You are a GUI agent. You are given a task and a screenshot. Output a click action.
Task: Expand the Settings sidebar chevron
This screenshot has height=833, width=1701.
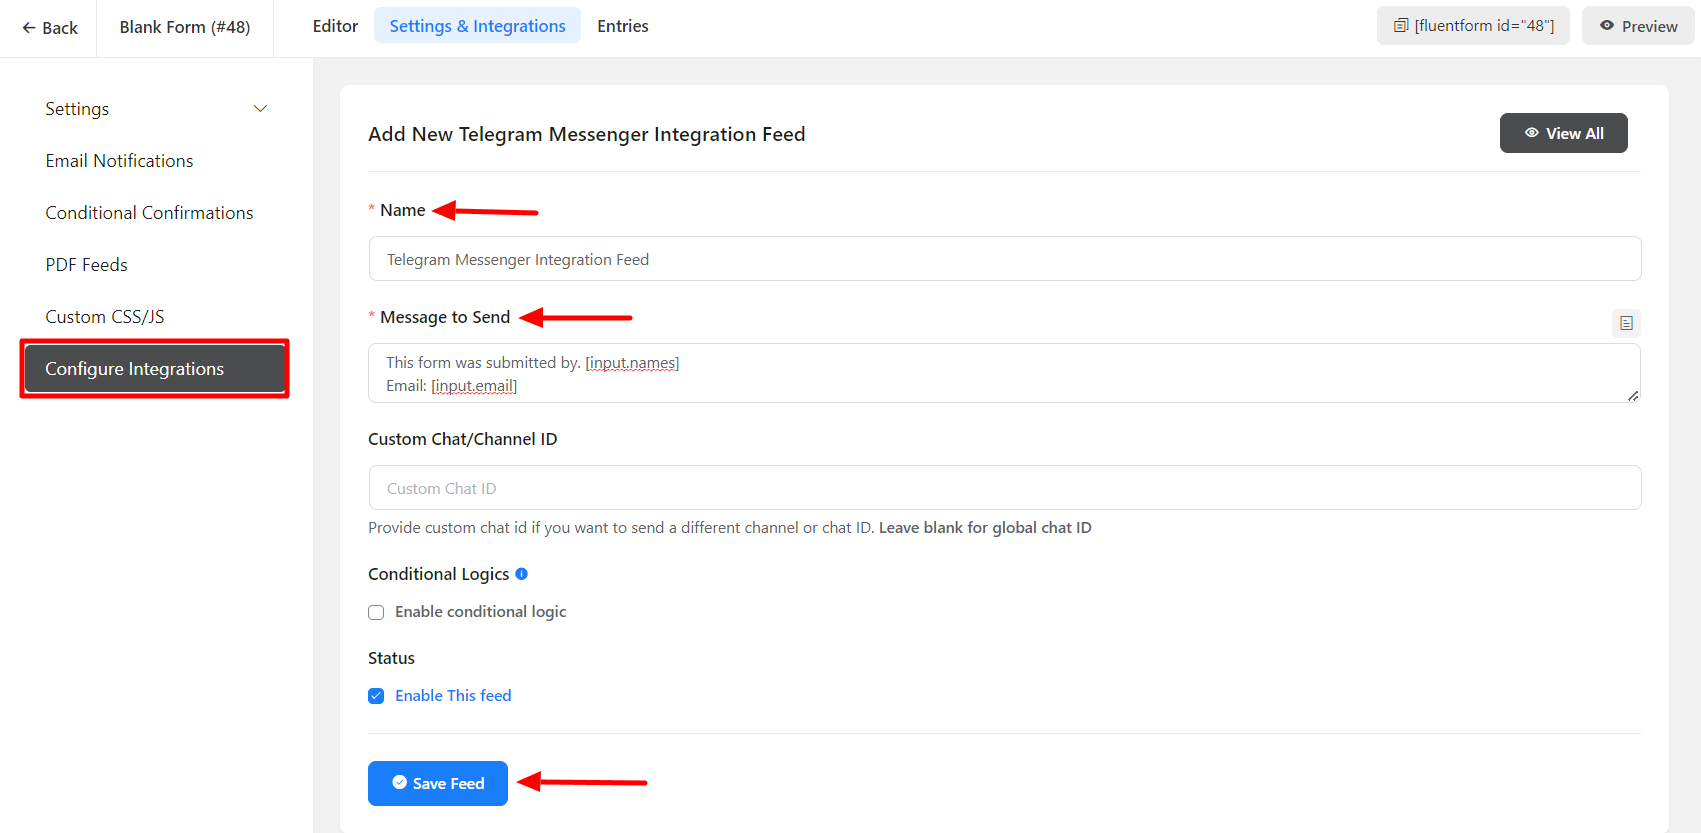point(260,109)
